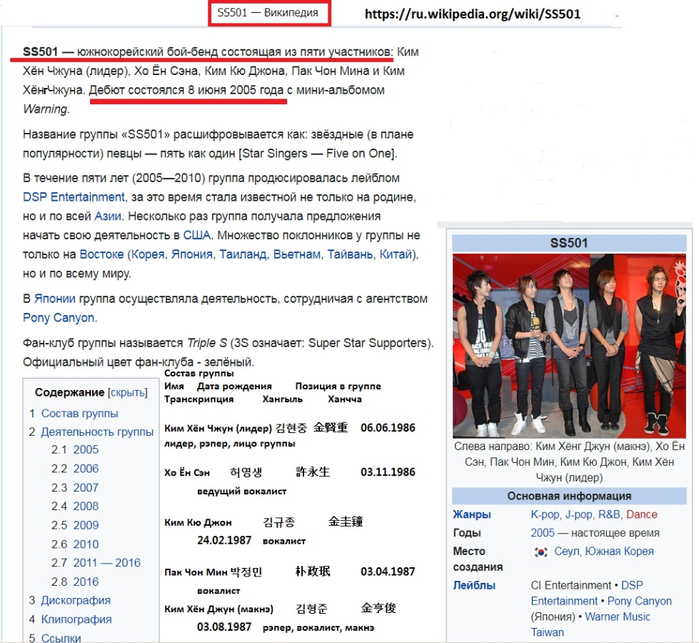This screenshot has width=699, height=643.
Task: Select the date 06.06.1986
Action: click(x=388, y=428)
